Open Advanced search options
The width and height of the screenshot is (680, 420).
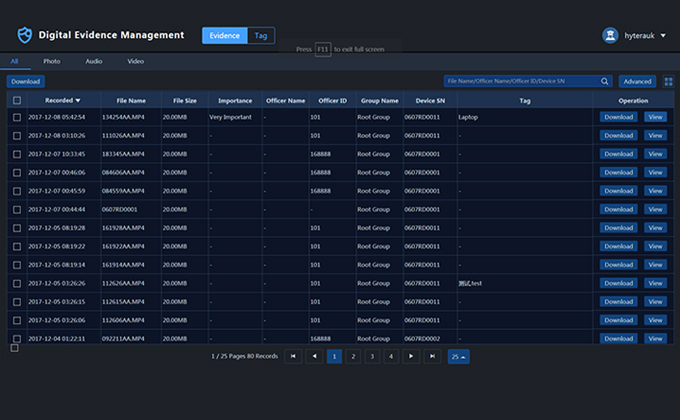637,81
